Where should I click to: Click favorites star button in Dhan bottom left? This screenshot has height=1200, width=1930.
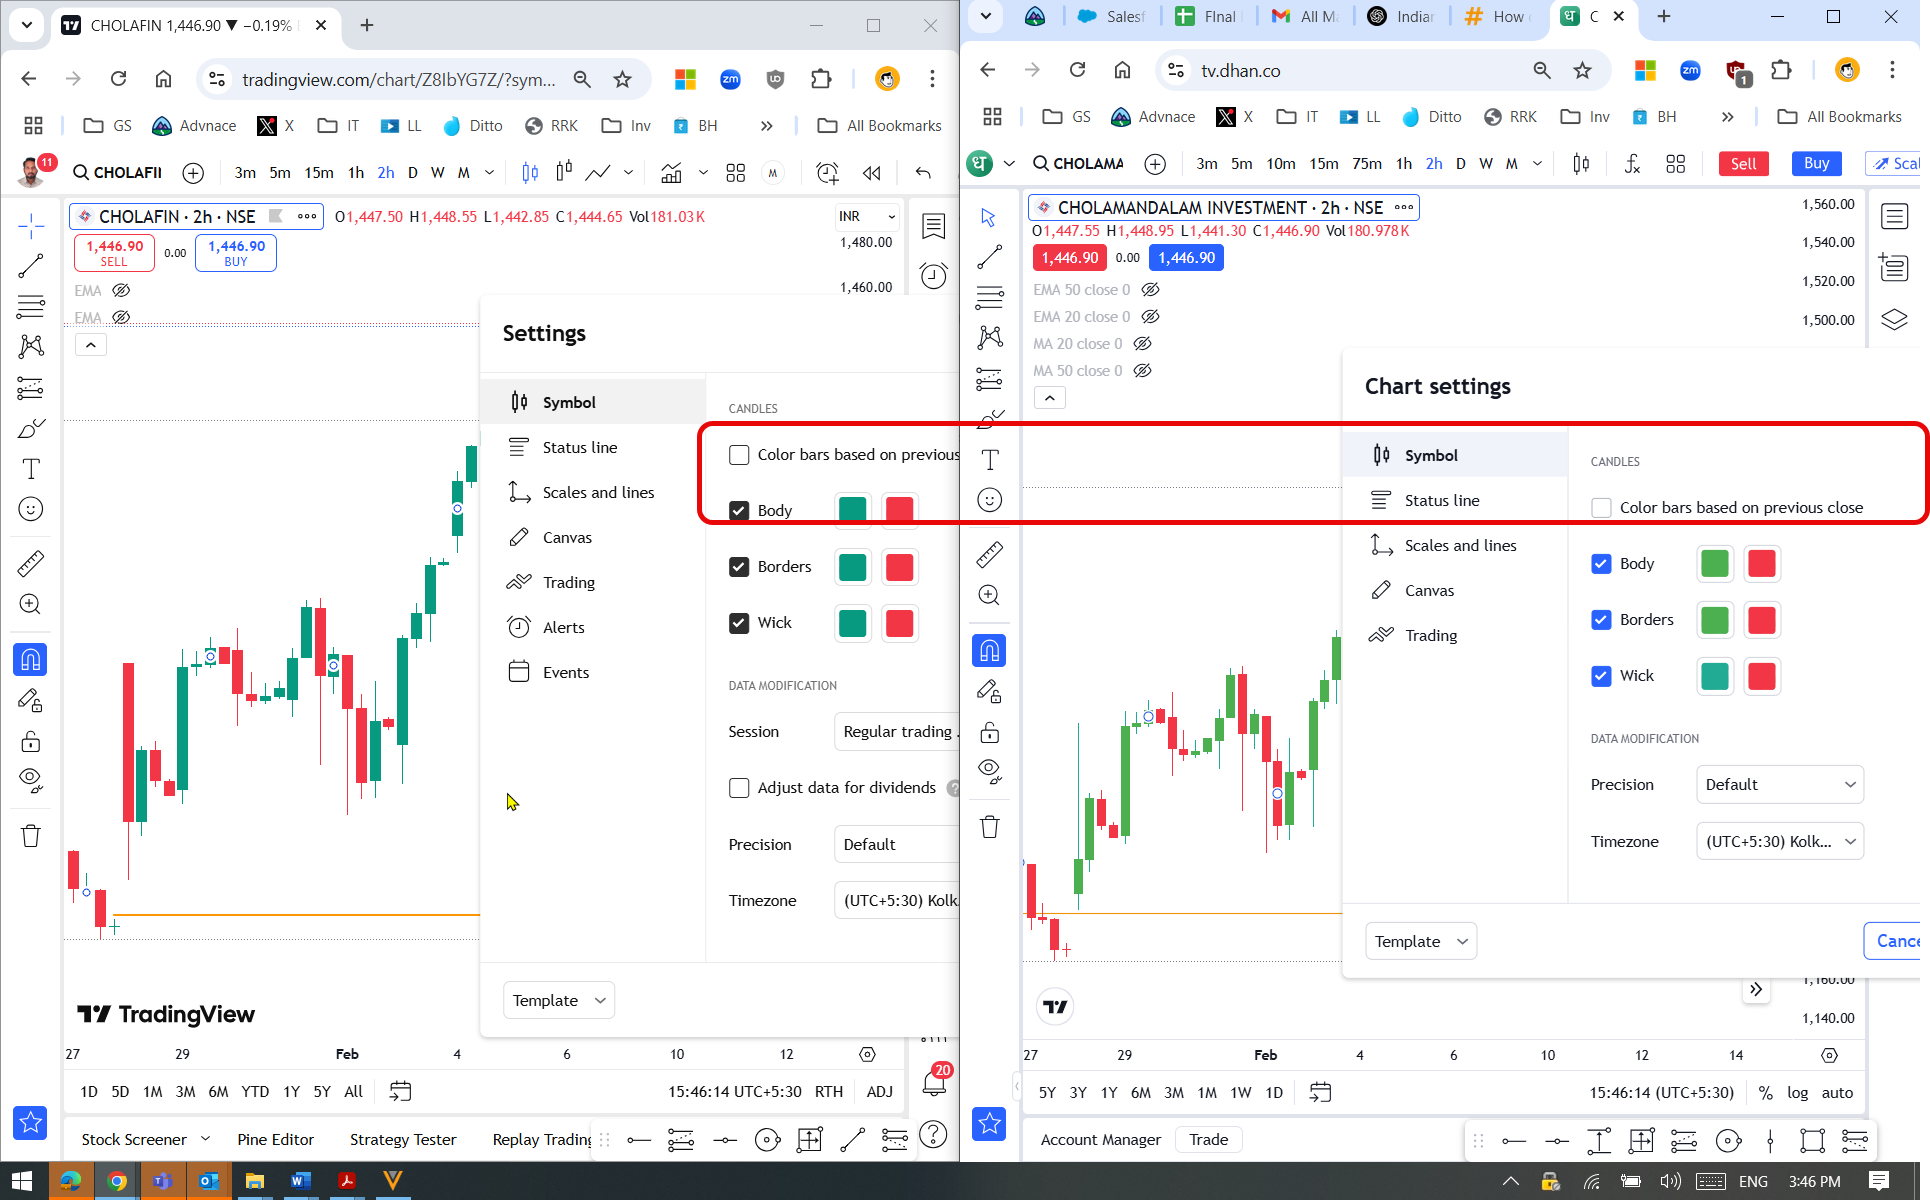989,1123
